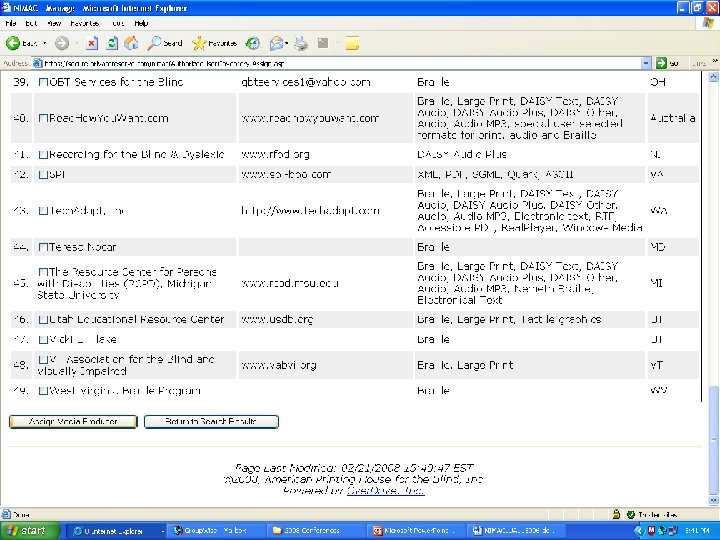Check the VT Association for the Blind checkbox

click(x=43, y=359)
